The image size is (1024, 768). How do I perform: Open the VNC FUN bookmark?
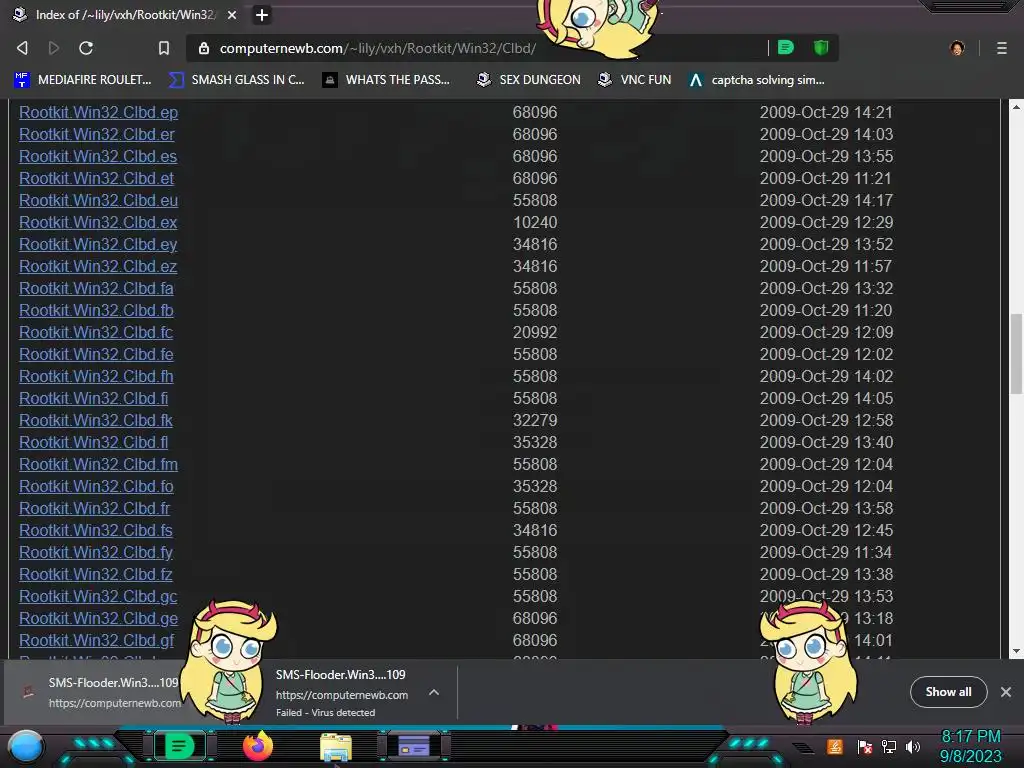click(635, 80)
